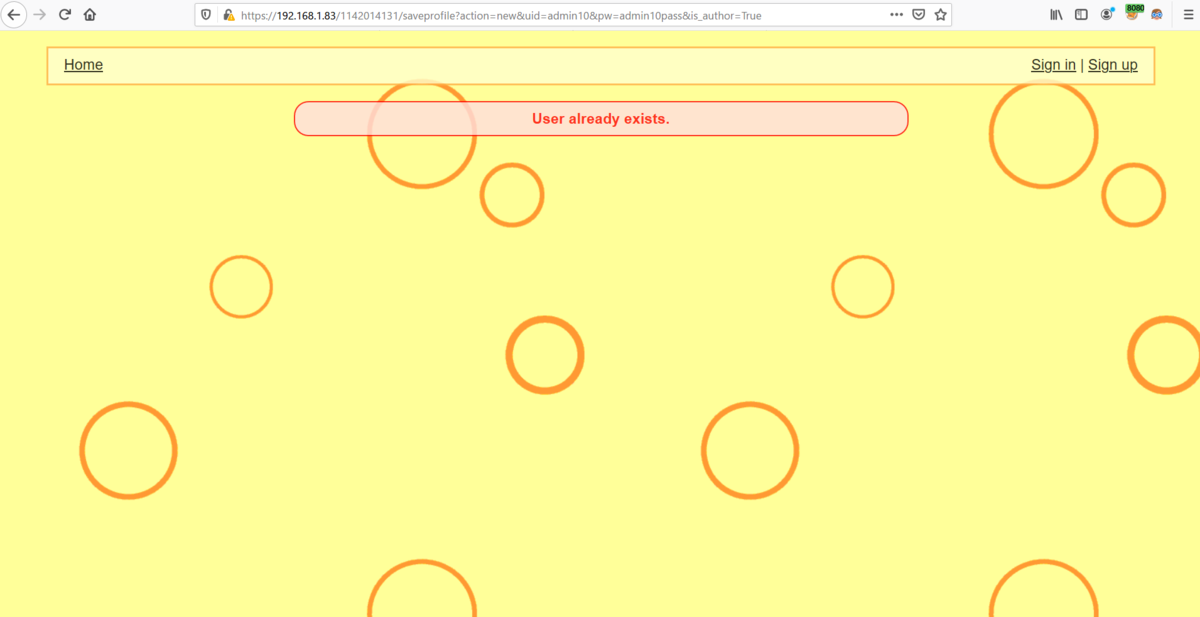This screenshot has width=1200, height=617.
Task: Select the 'User already exists.' error message
Action: pyautogui.click(x=601, y=118)
